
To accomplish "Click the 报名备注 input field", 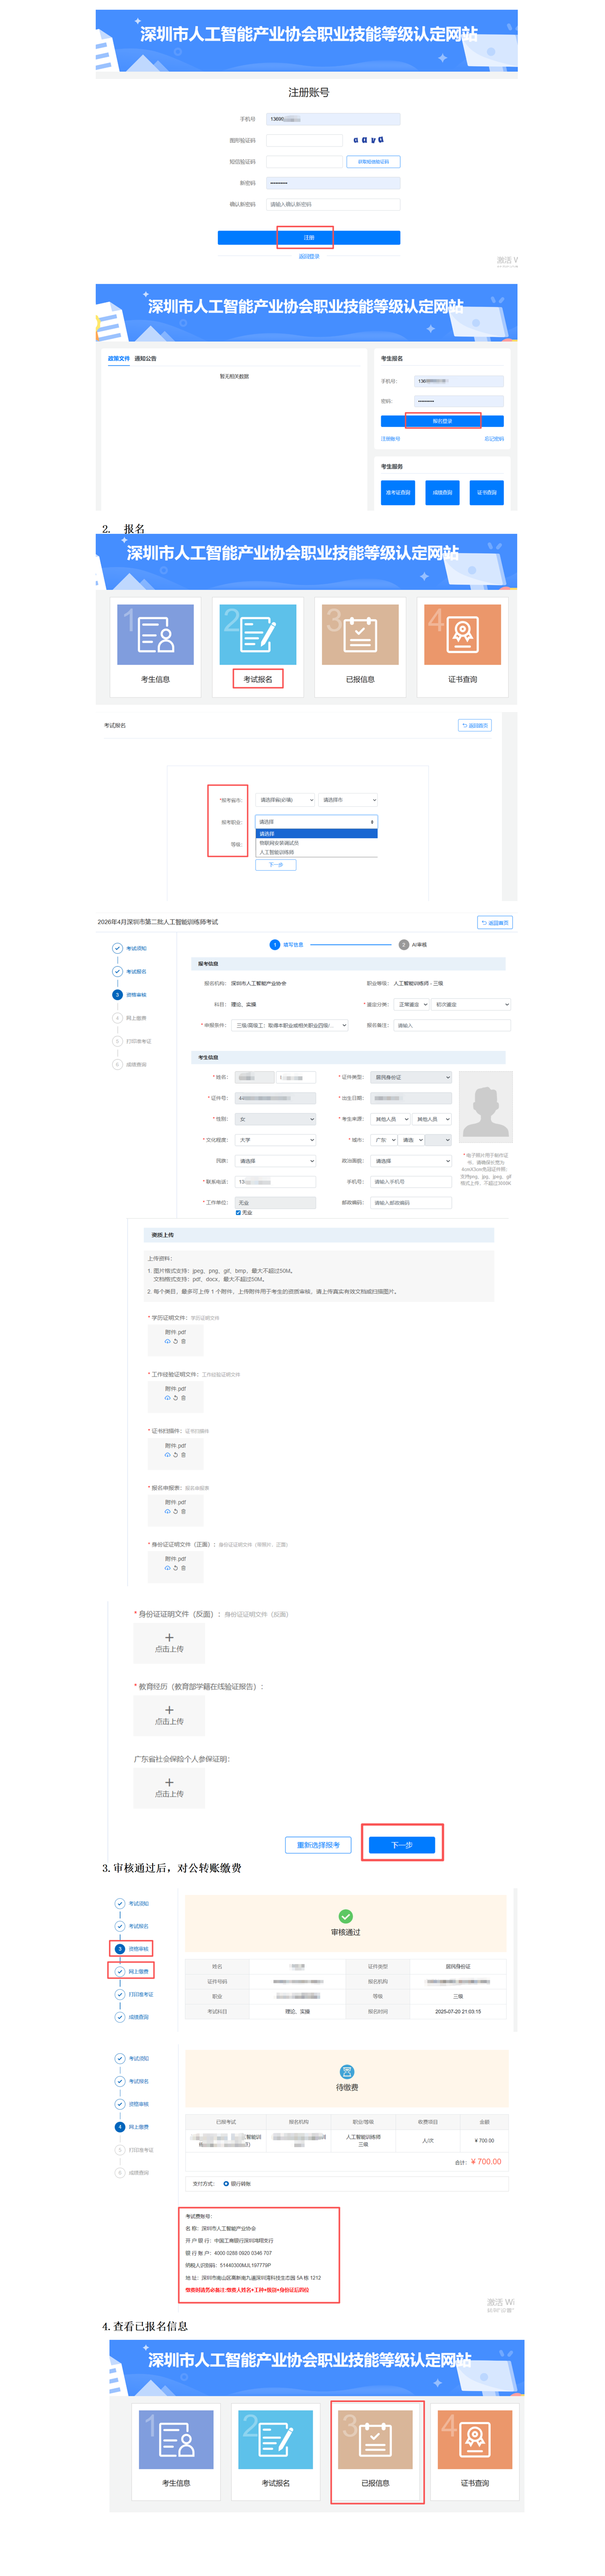I will (452, 1025).
